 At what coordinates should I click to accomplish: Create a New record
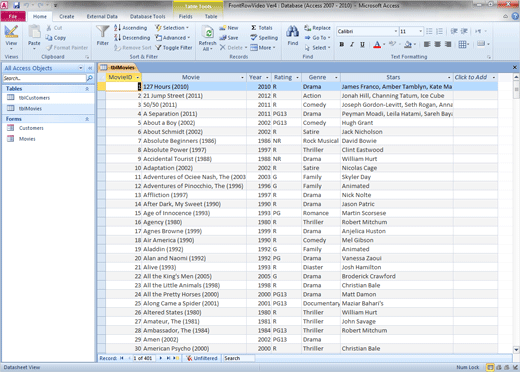click(229, 28)
